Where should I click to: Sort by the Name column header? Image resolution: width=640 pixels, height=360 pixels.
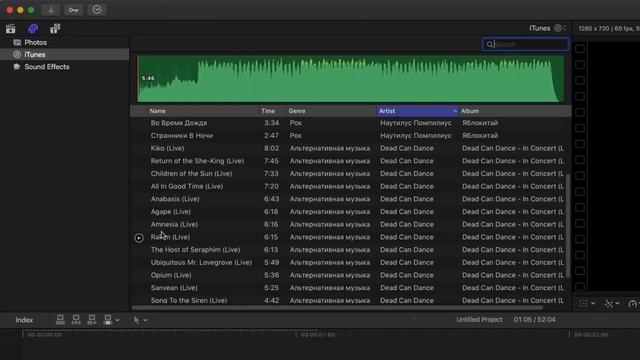click(158, 111)
